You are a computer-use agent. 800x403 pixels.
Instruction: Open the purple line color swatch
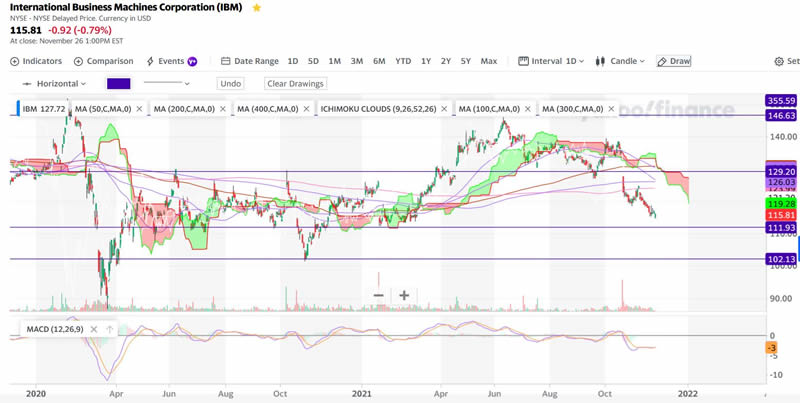tap(118, 84)
